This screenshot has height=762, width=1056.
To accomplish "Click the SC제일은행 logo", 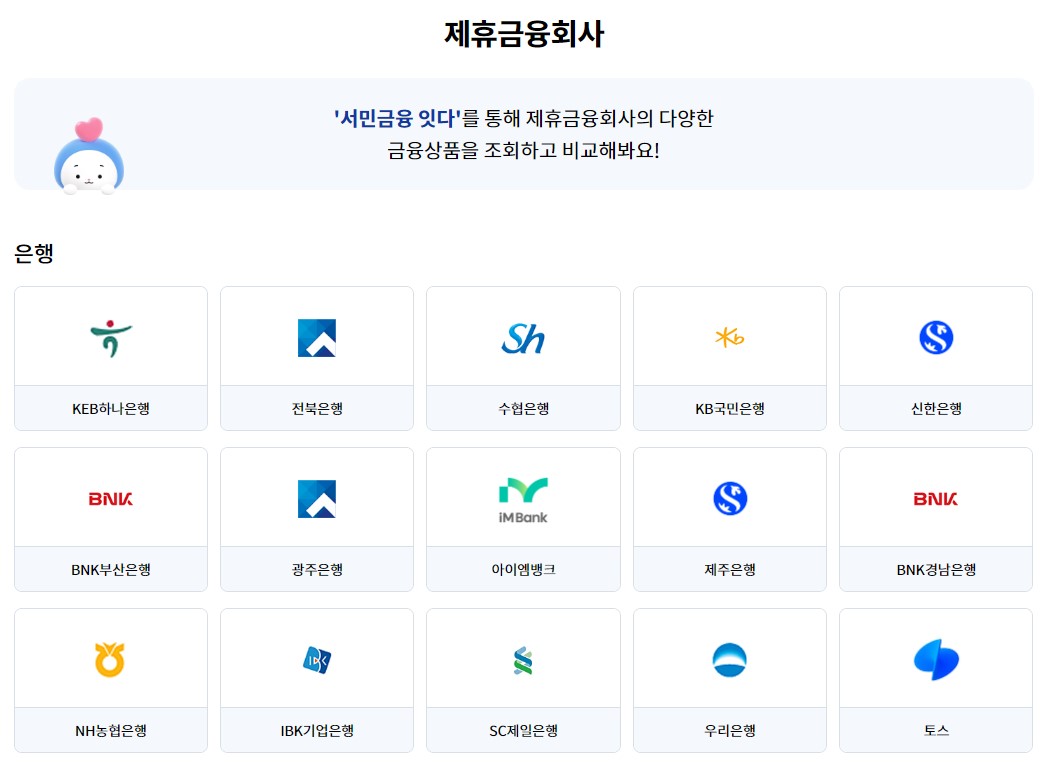I will (523, 657).
